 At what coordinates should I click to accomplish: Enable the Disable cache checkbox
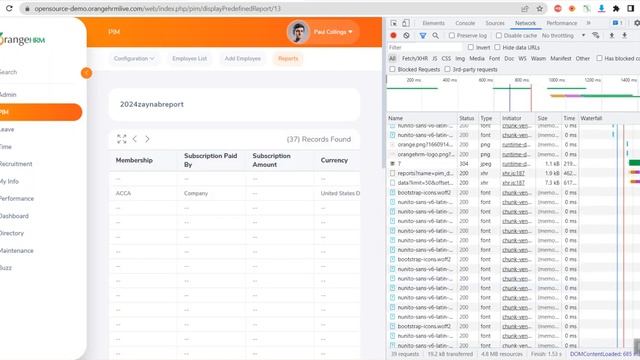pyautogui.click(x=499, y=36)
